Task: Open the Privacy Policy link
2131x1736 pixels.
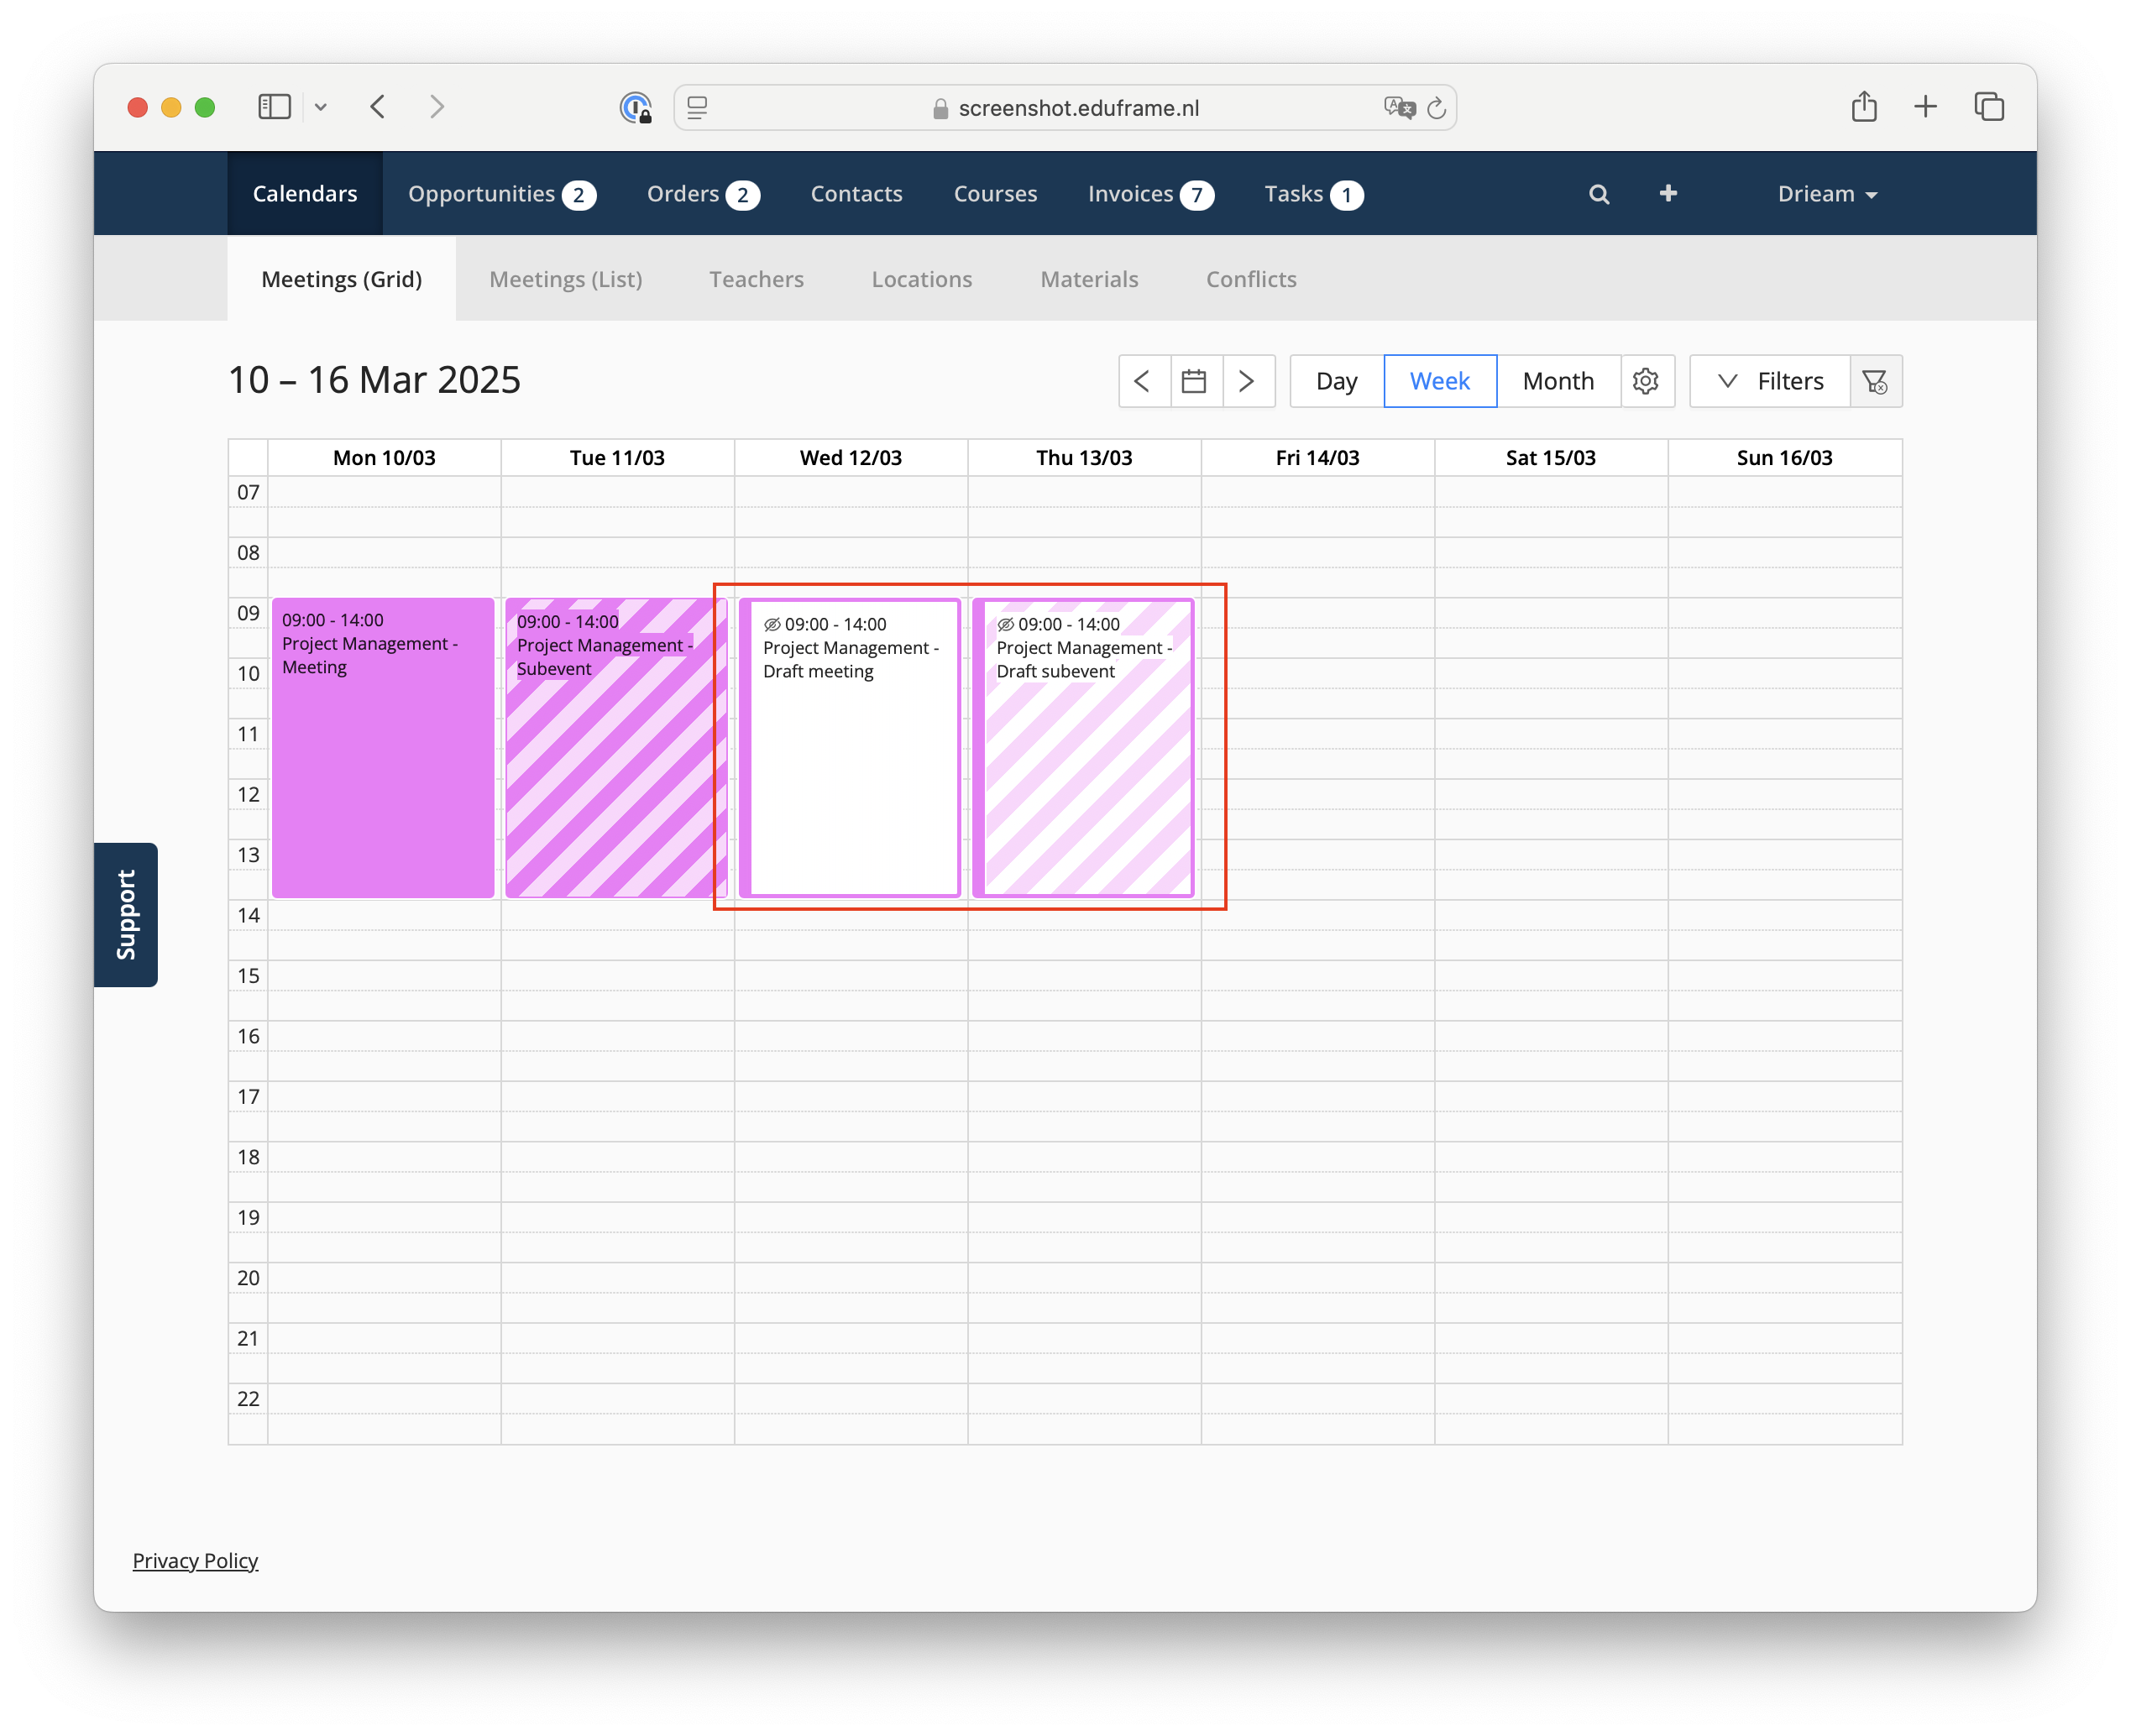Action: [x=195, y=1560]
